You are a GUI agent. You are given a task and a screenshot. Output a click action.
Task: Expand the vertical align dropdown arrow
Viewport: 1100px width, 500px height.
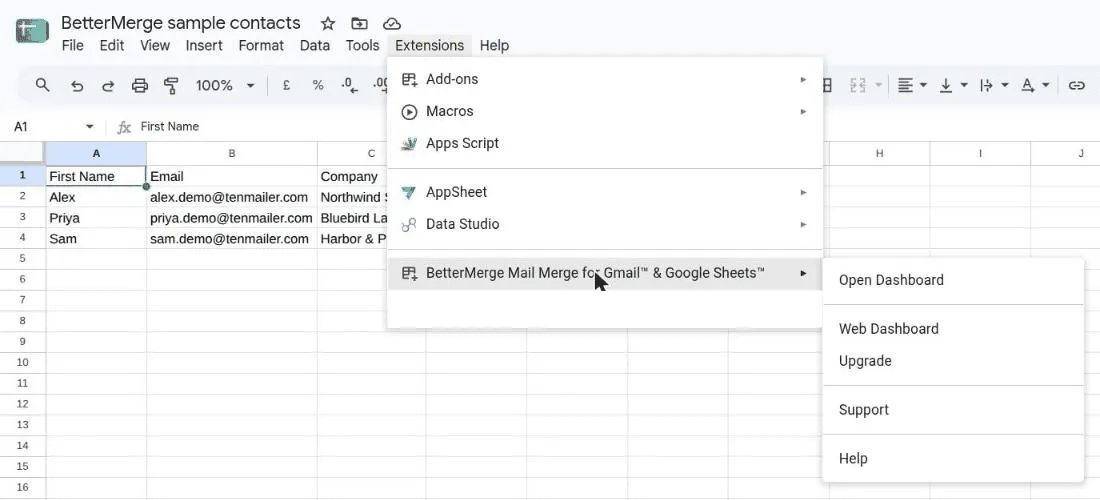pyautogui.click(x=964, y=86)
